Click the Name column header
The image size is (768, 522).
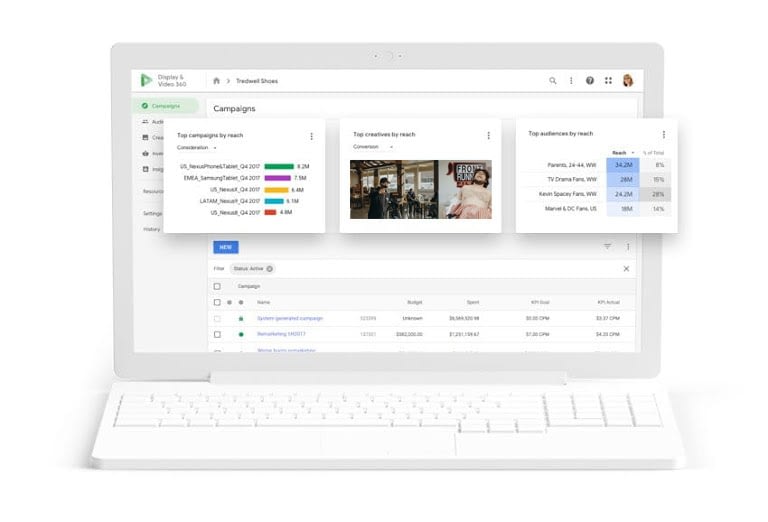264,302
